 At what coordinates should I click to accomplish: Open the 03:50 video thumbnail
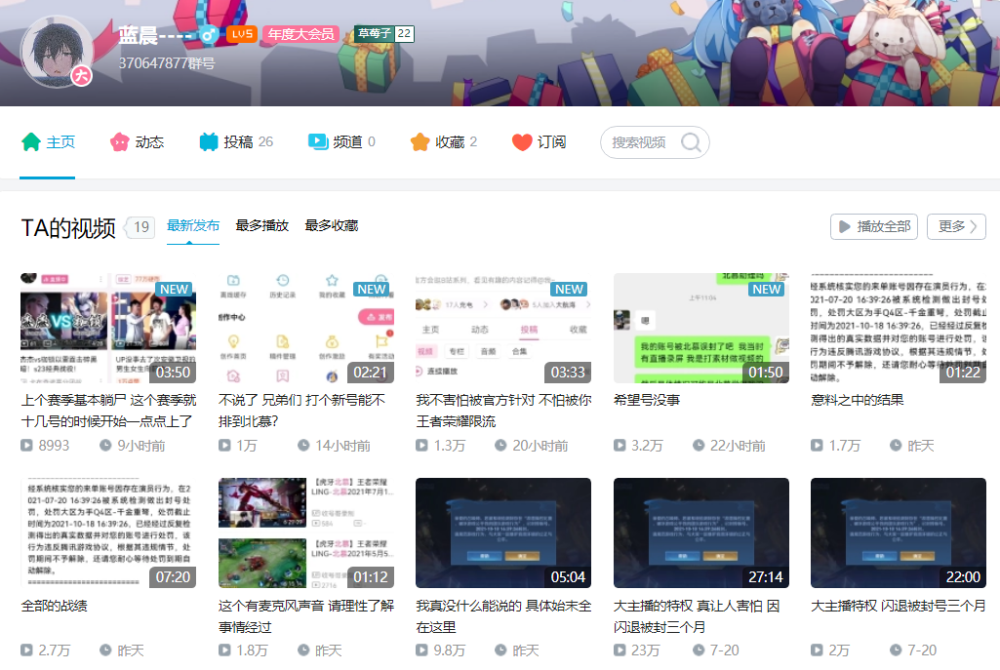[x=108, y=328]
